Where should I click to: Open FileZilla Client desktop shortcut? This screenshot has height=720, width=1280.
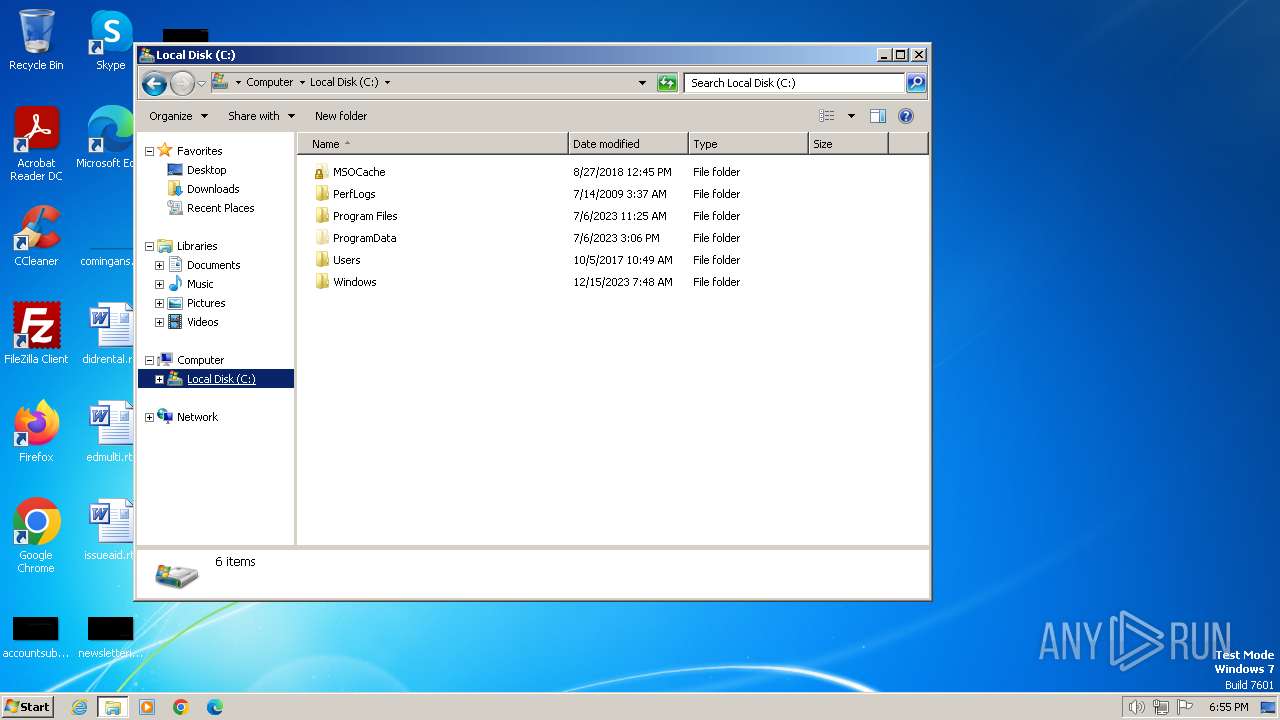(36, 334)
